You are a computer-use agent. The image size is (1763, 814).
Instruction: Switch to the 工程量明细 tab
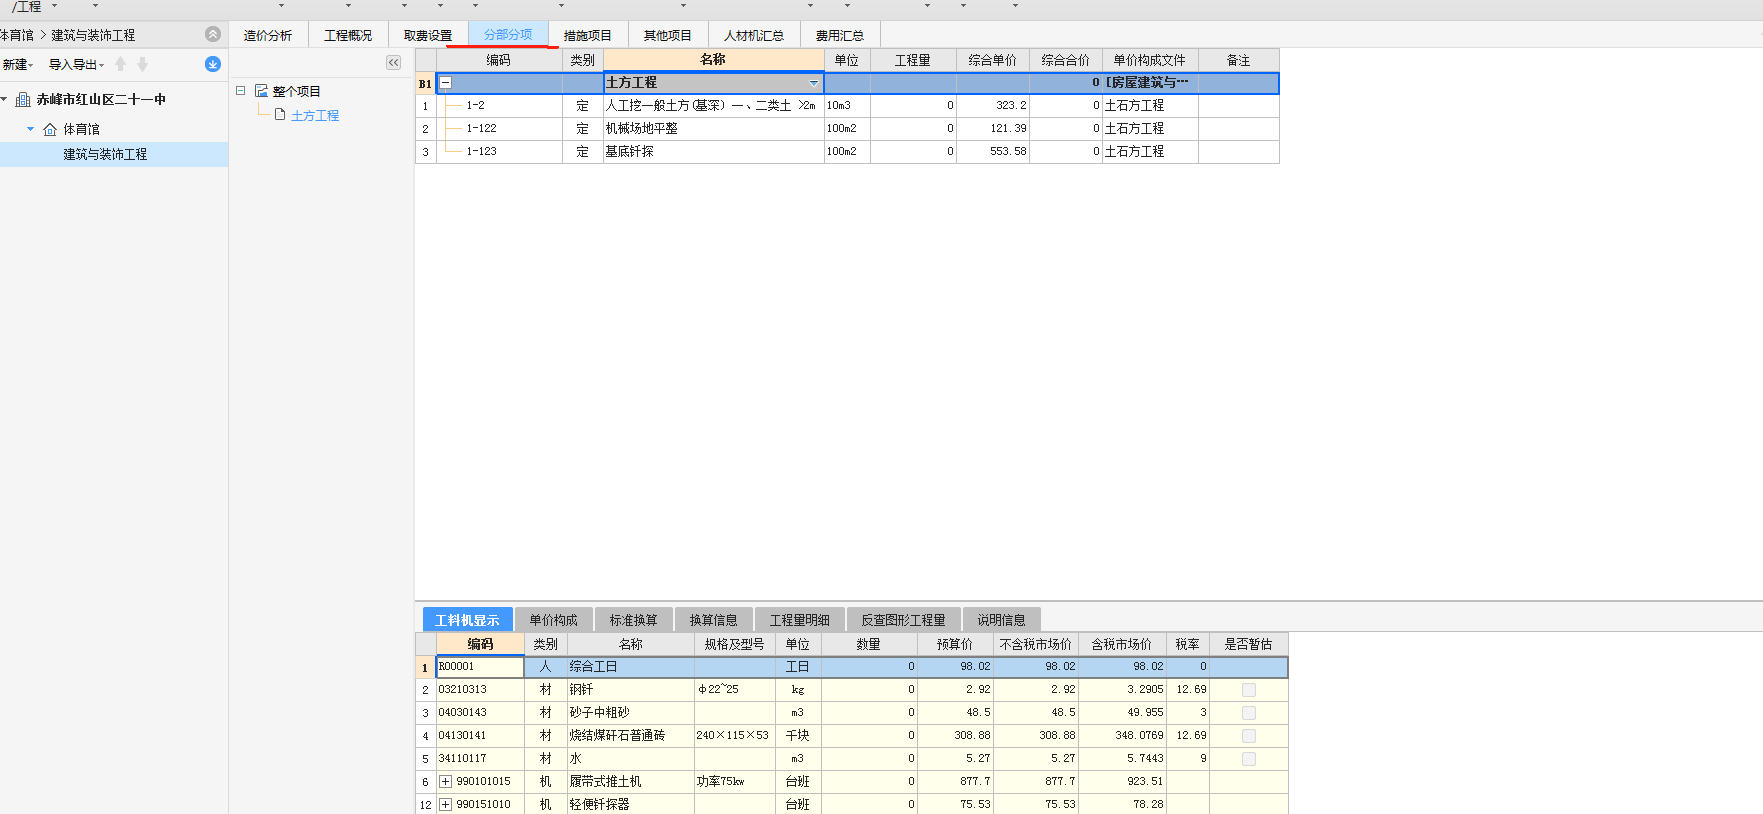click(800, 620)
